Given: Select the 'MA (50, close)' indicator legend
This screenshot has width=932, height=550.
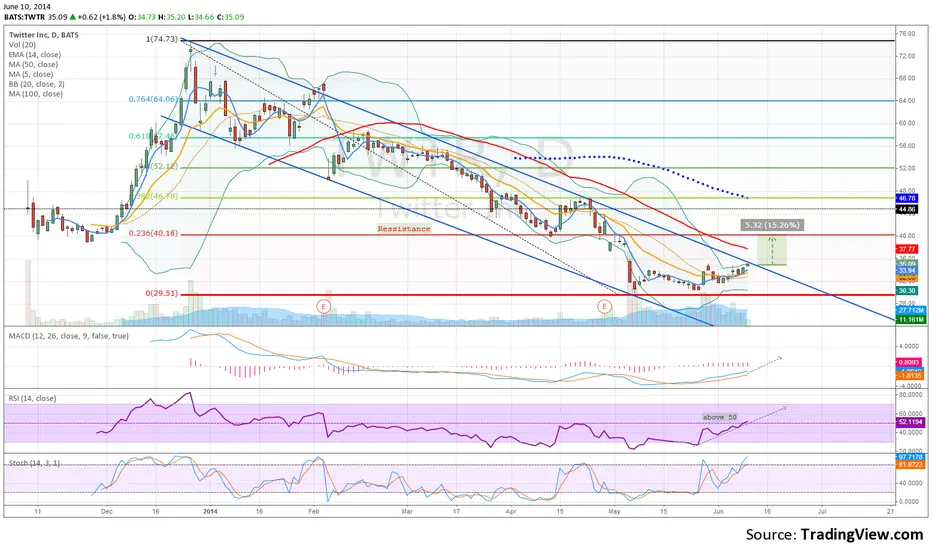Looking at the screenshot, I should pos(33,64).
